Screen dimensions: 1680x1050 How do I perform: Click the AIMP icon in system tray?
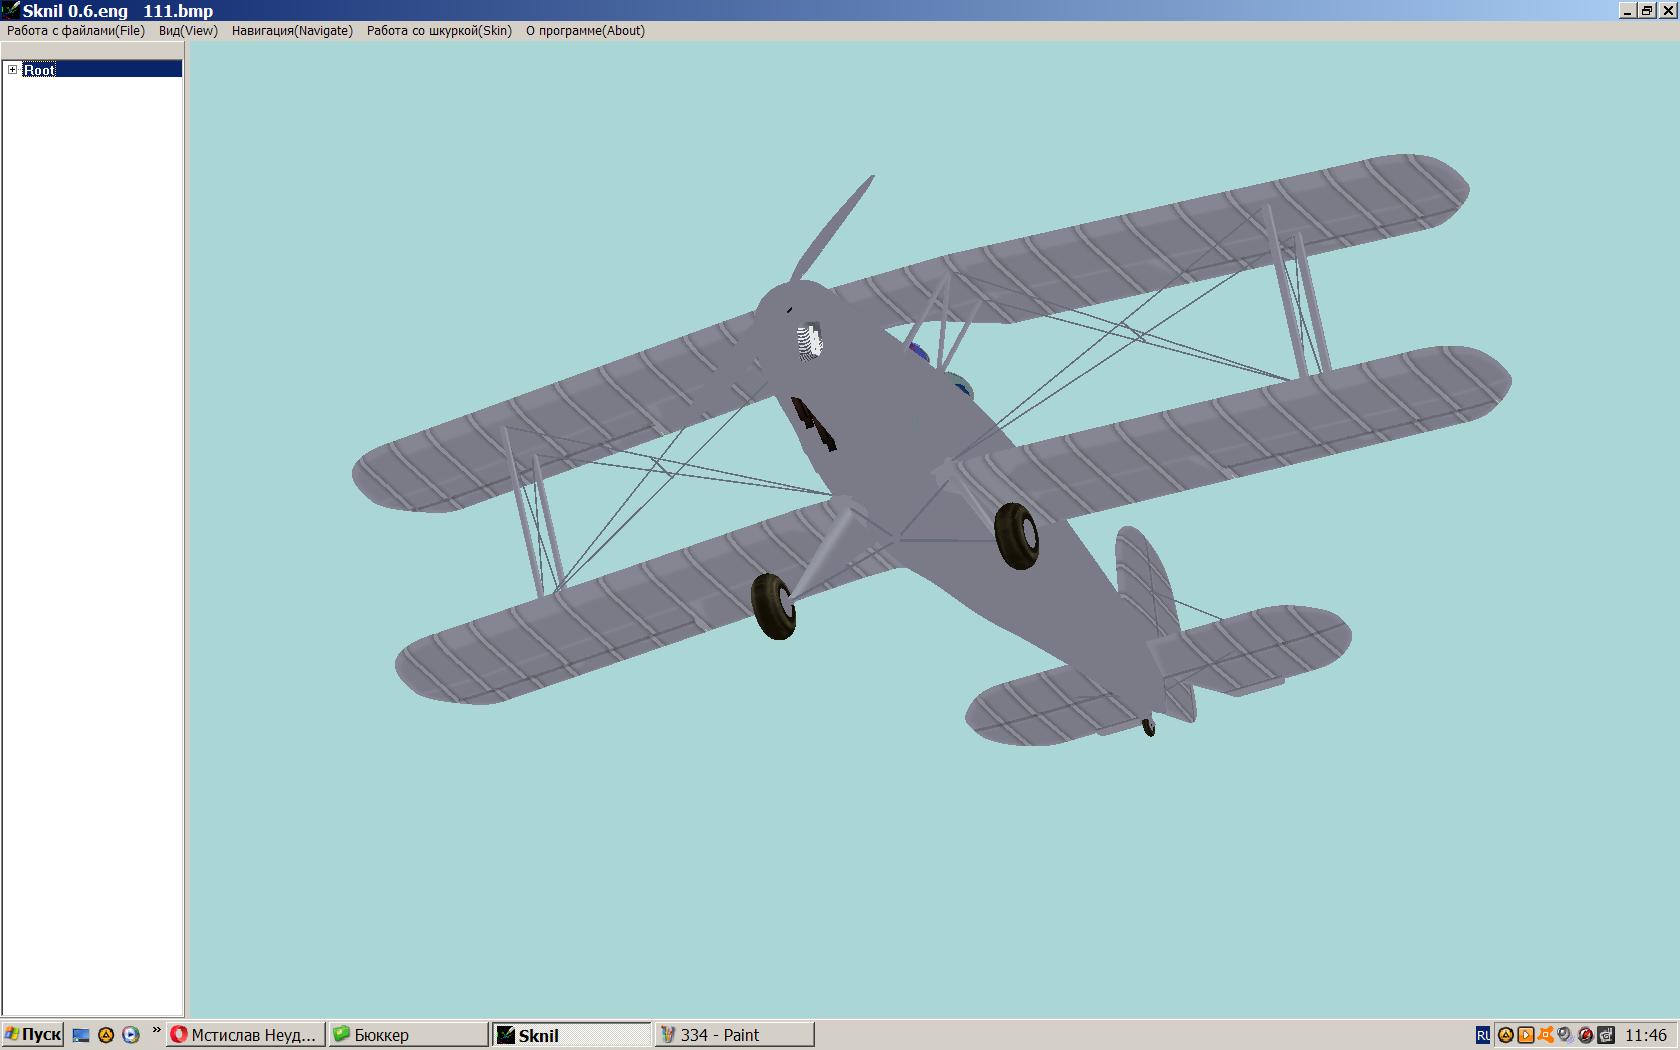click(1505, 1035)
